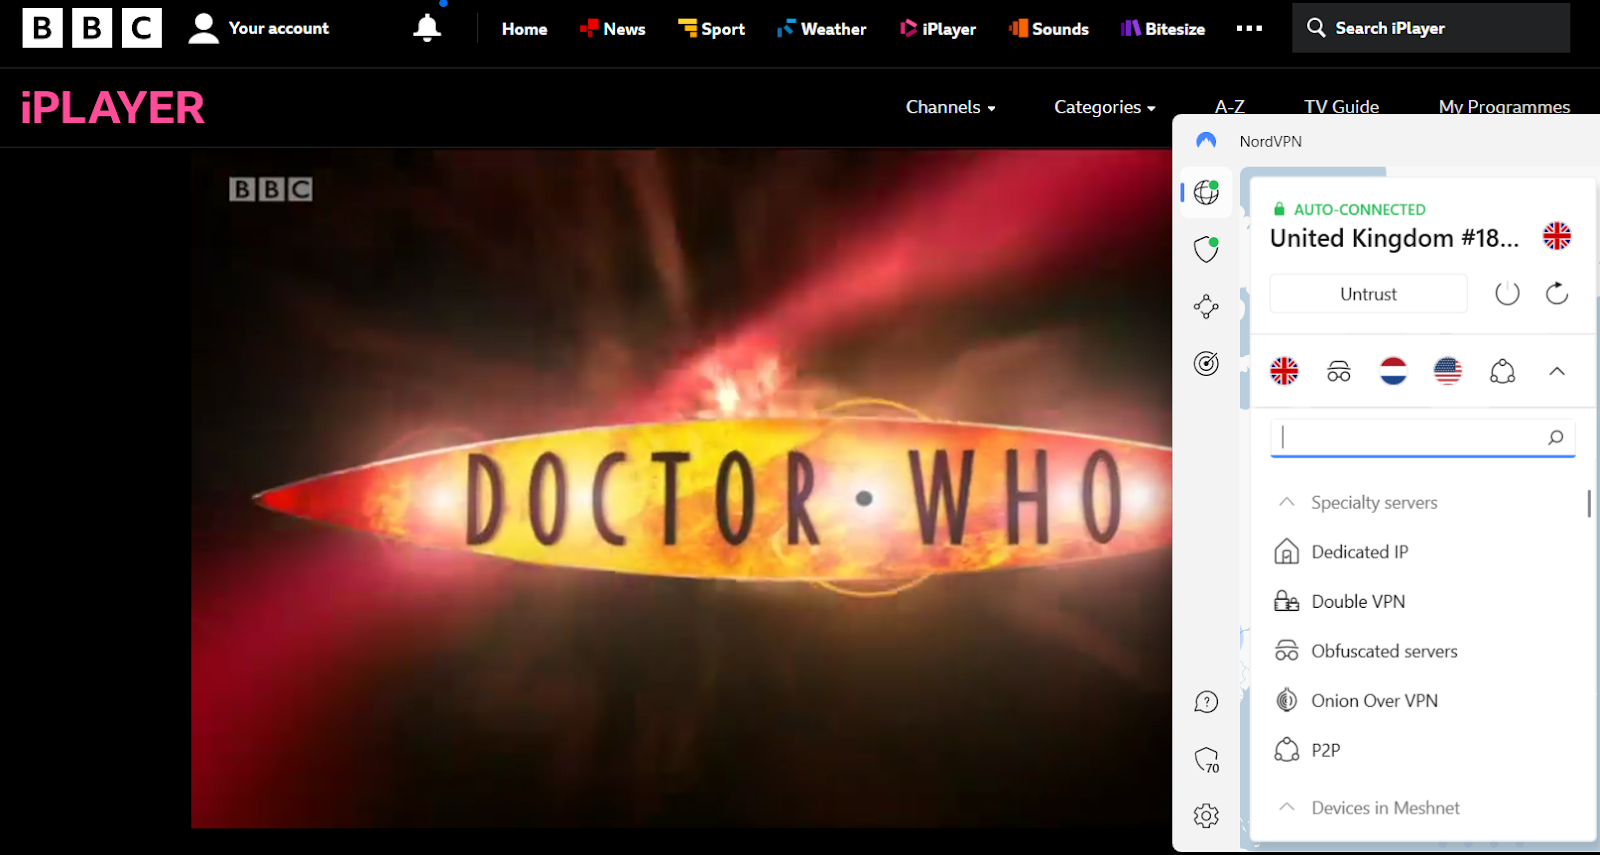This screenshot has height=855, width=1600.
Task: Click the NordVPN server list scrollbar
Action: click(1589, 503)
